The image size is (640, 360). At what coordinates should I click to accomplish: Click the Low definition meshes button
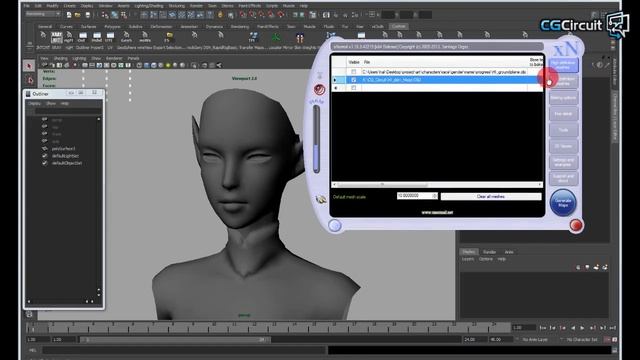[563, 81]
